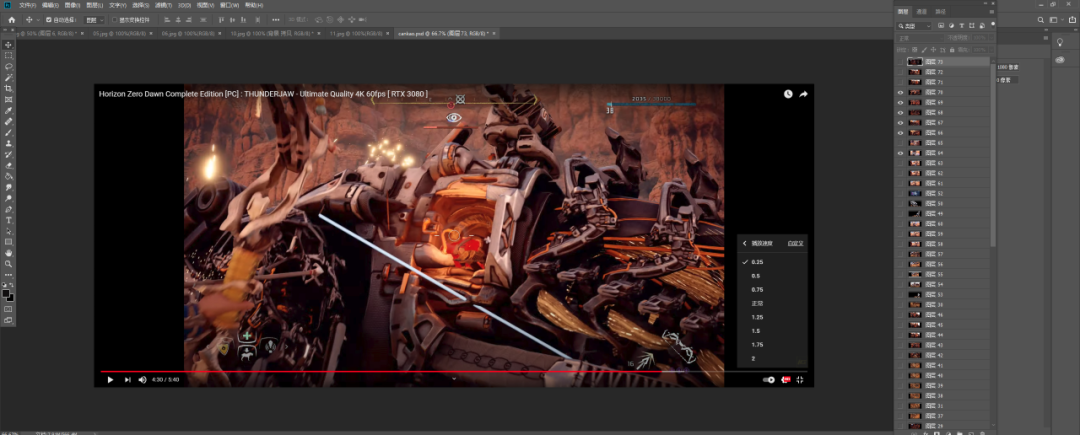Select the Lasso tool
The width and height of the screenshot is (1080, 435).
click(8, 67)
